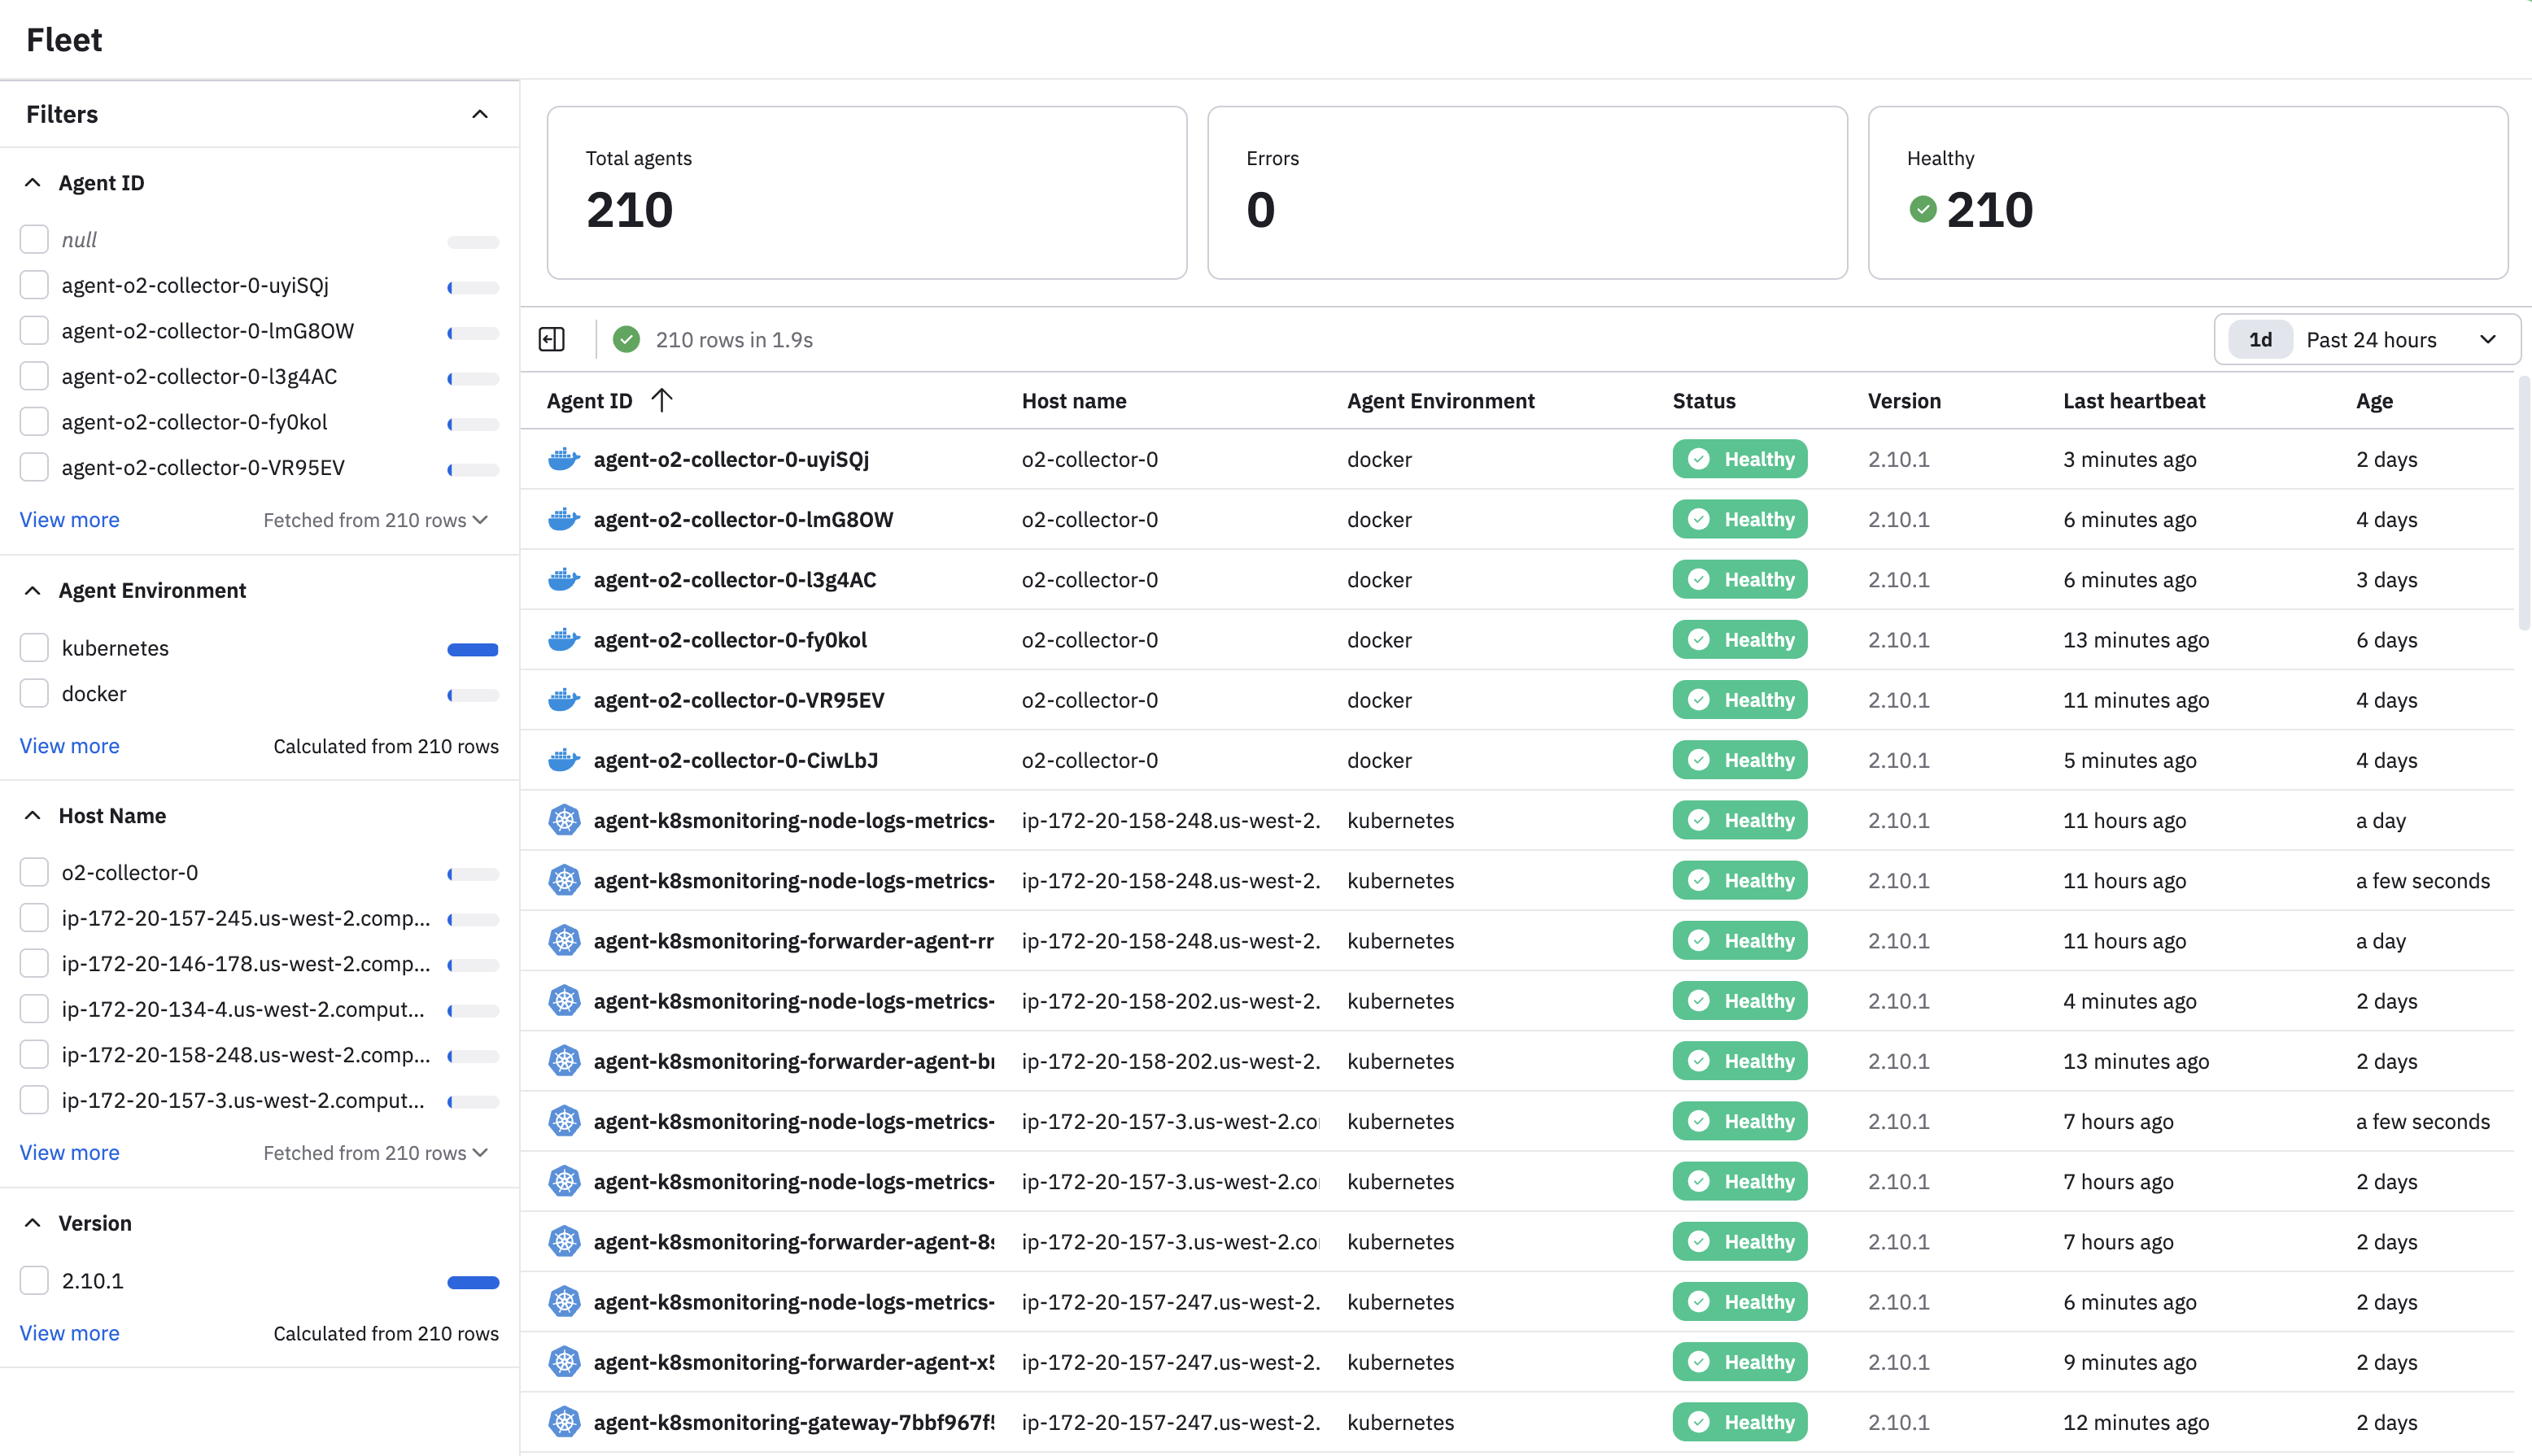Click the Status column header

pyautogui.click(x=1703, y=401)
